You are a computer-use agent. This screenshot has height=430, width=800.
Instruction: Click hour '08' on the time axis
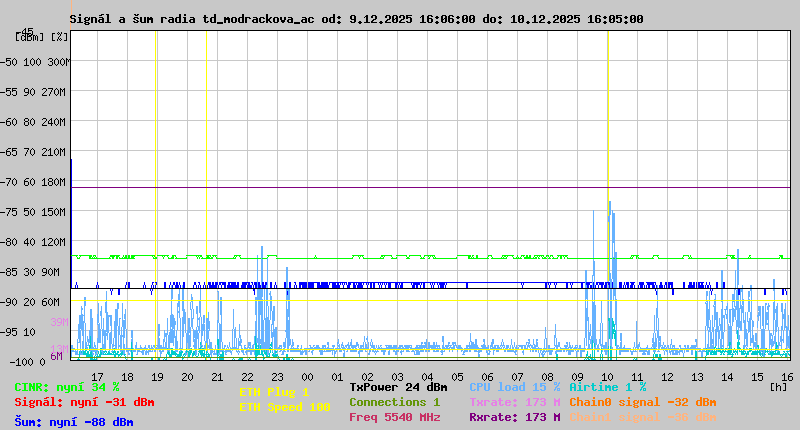[547, 377]
